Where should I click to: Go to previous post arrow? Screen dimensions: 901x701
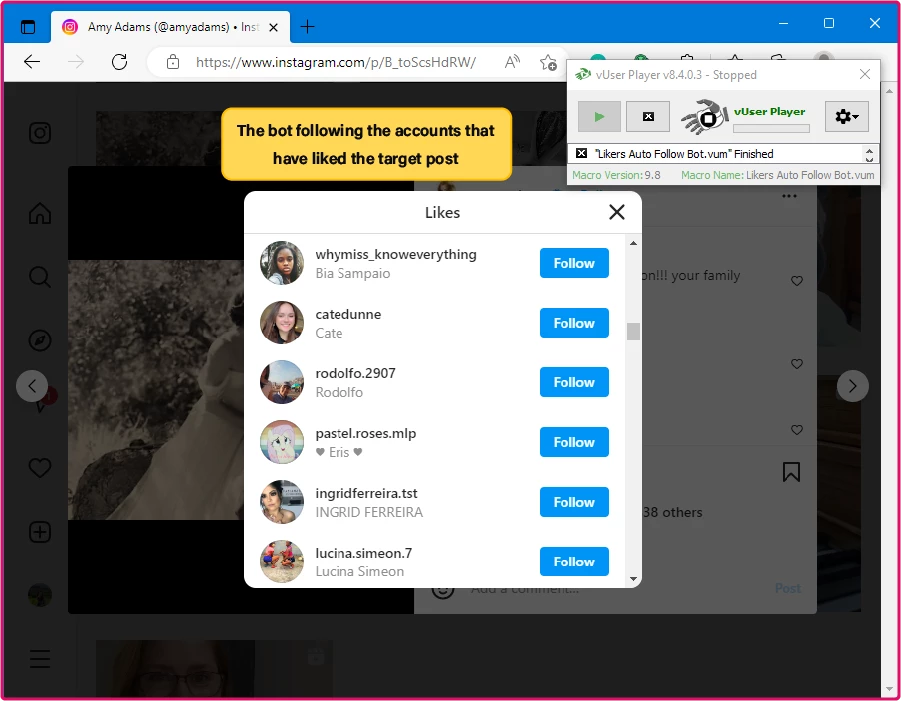point(32,386)
